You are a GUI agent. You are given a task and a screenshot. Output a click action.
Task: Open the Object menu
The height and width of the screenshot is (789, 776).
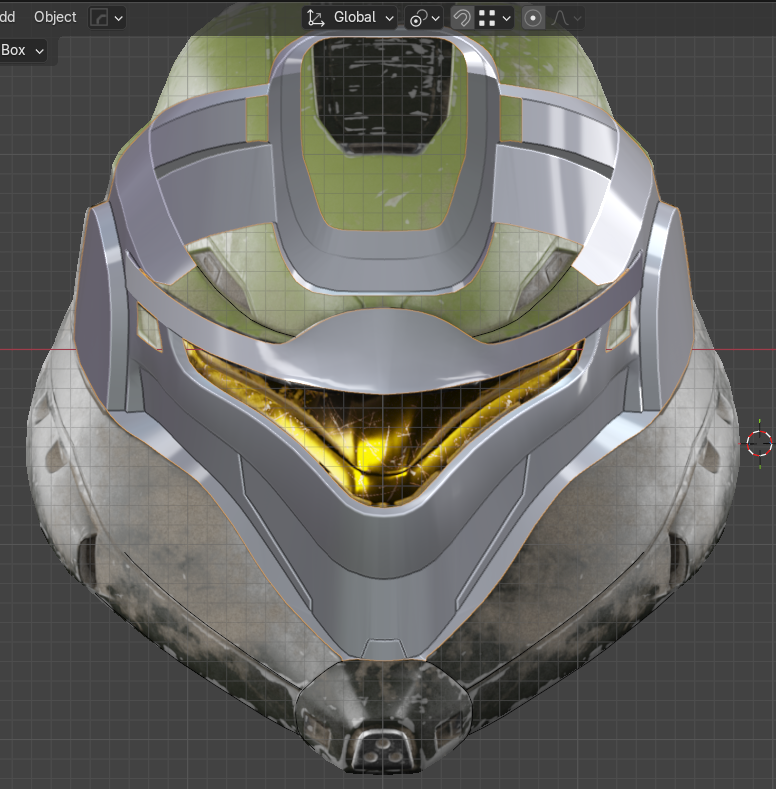pos(55,17)
